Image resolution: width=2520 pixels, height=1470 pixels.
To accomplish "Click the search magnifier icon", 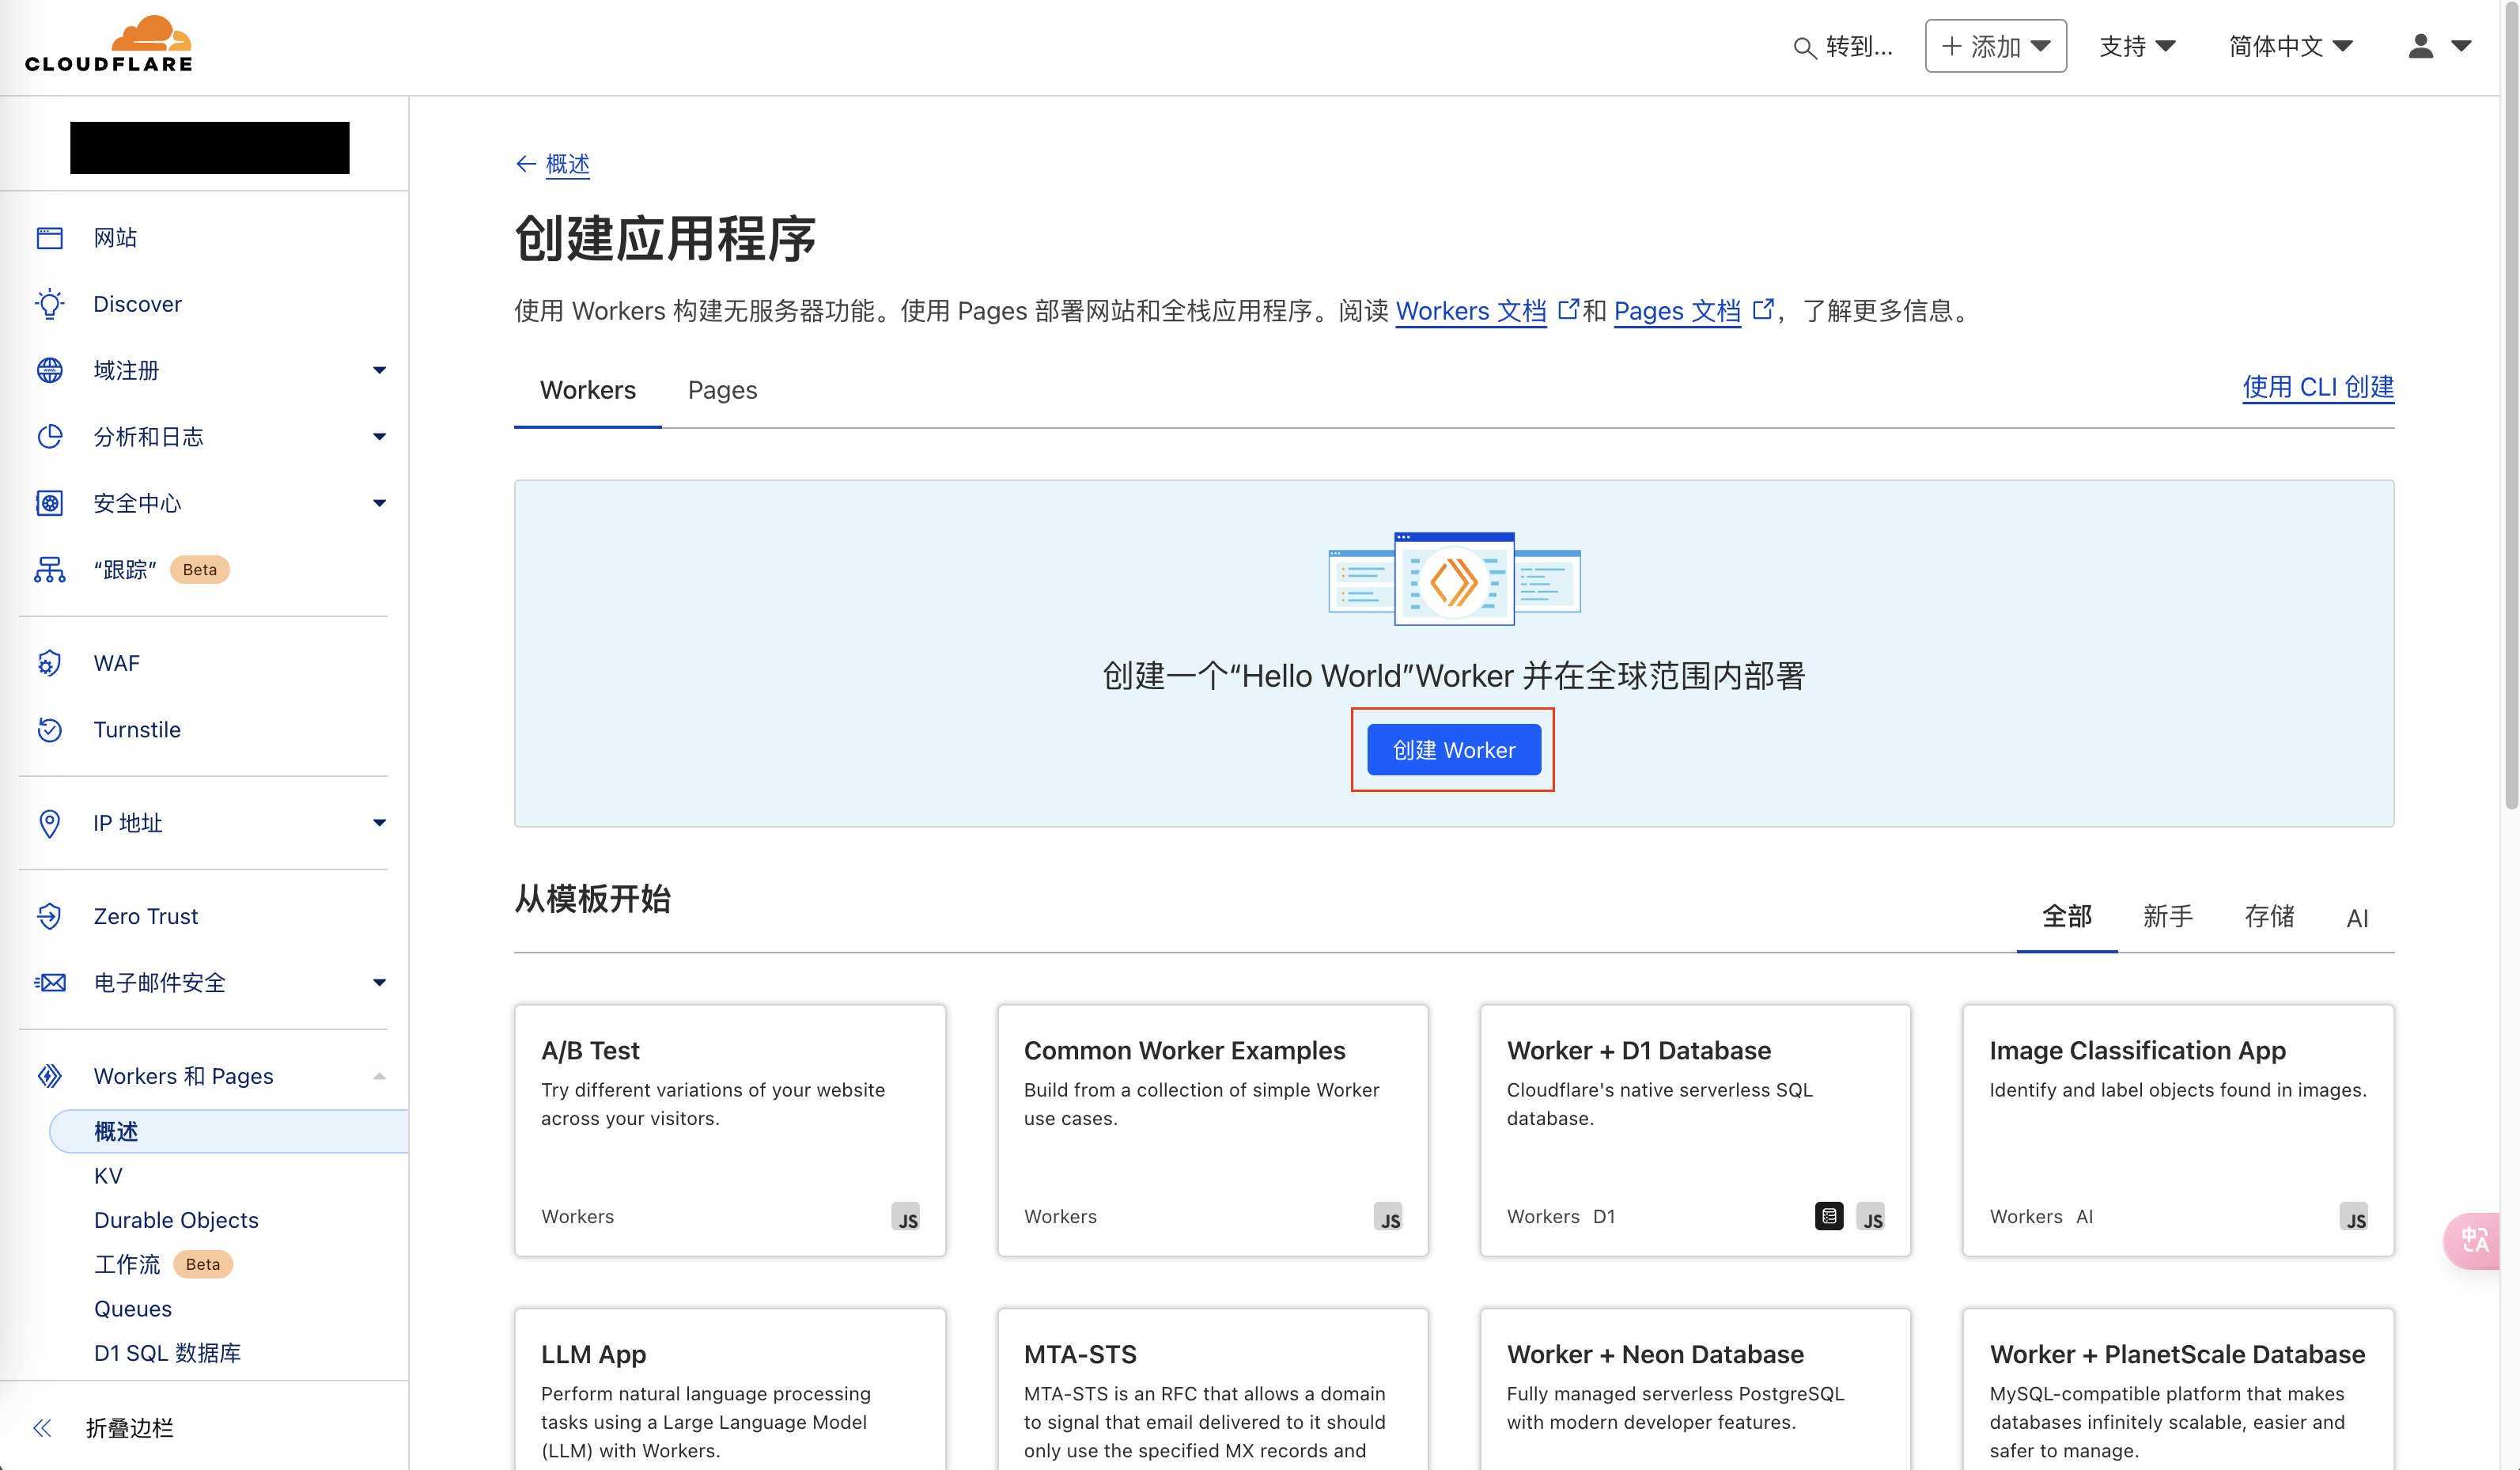I will click(x=1804, y=47).
